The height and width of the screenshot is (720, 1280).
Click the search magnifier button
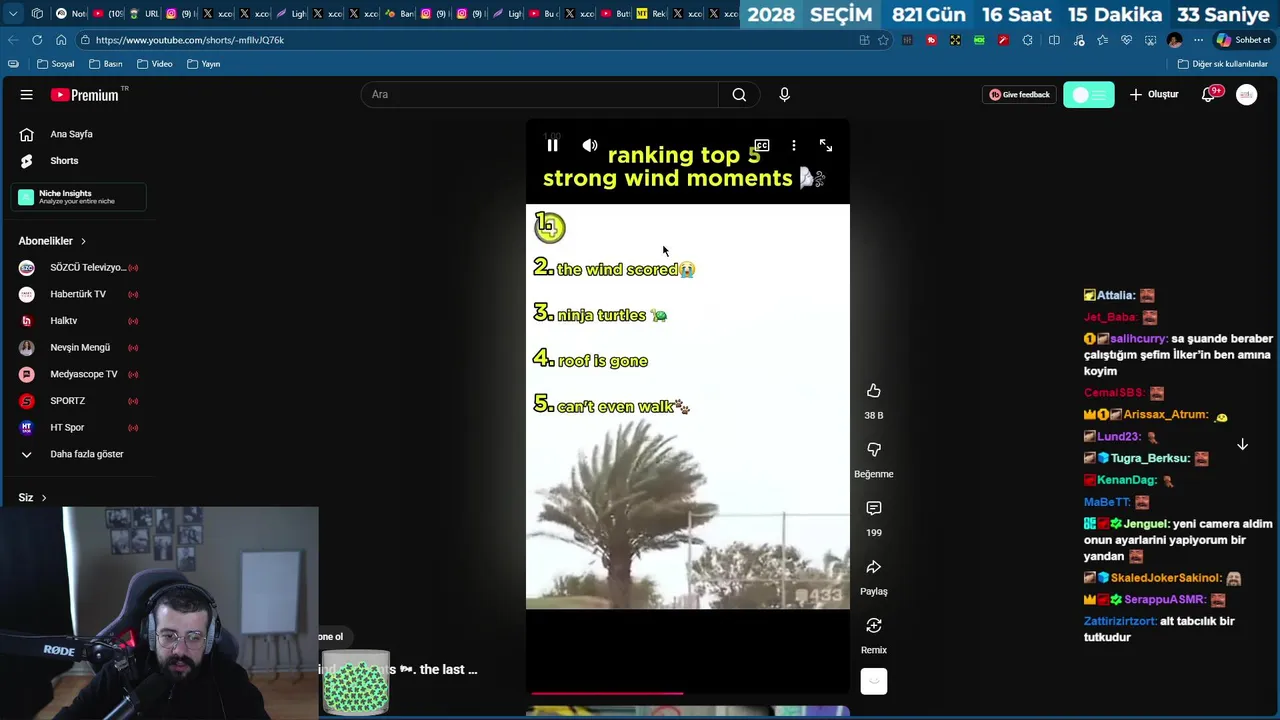click(x=739, y=95)
